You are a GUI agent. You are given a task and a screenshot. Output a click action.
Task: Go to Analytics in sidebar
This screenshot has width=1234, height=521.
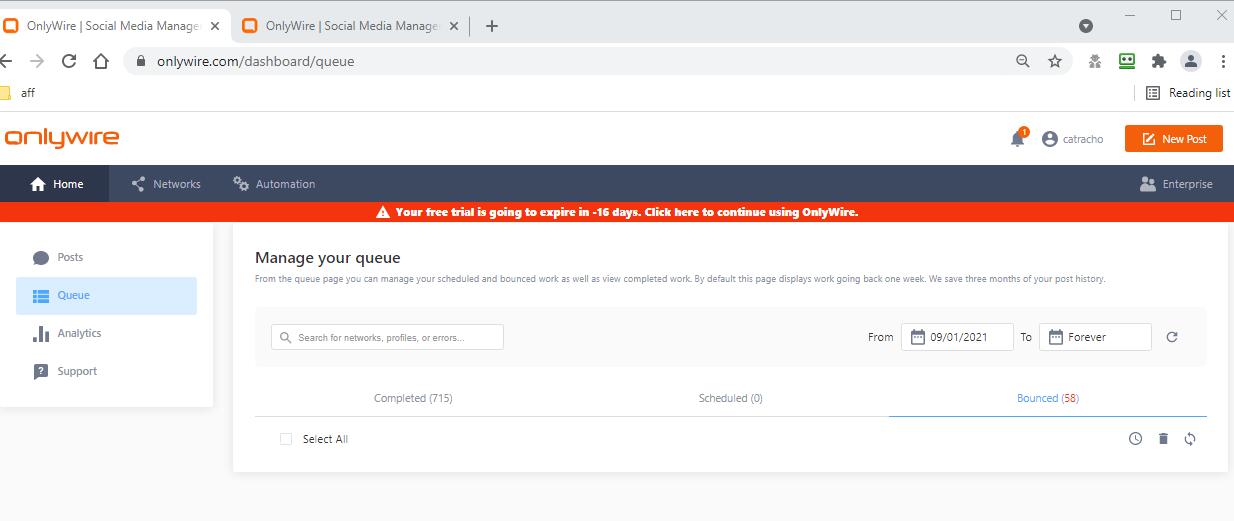pos(79,333)
